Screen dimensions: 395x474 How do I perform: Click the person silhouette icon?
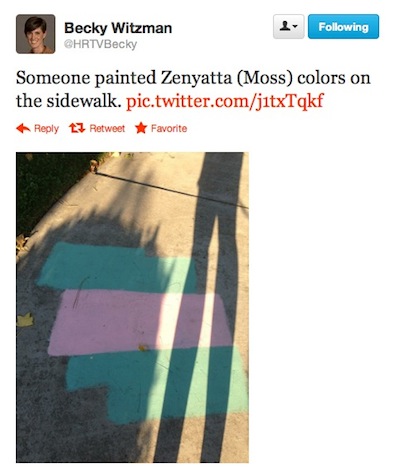point(285,26)
